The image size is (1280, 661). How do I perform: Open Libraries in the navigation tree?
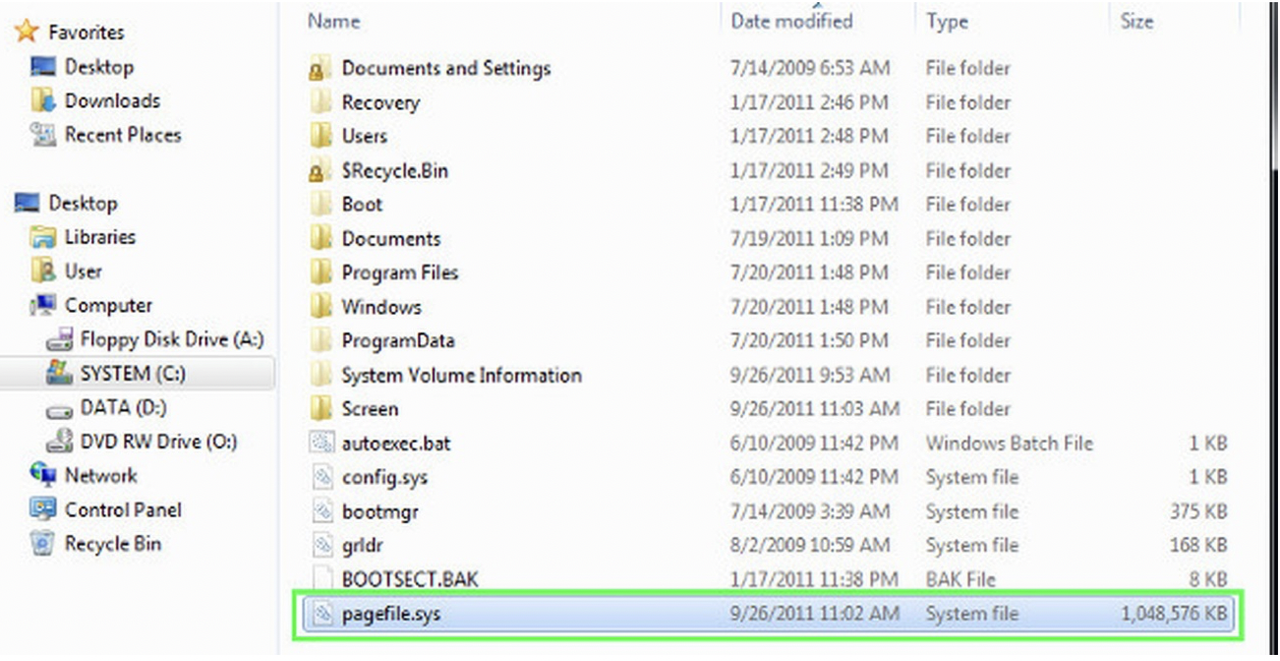[100, 237]
